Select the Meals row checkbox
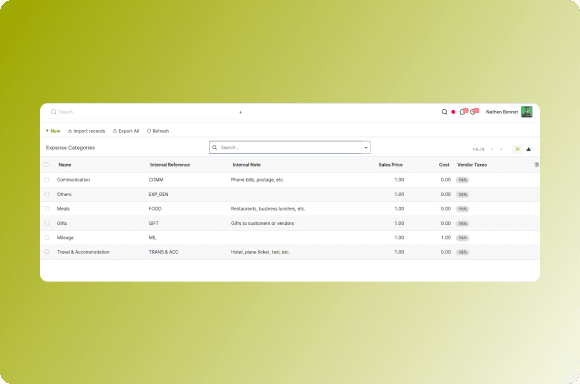This screenshot has height=384, width=580. point(47,208)
